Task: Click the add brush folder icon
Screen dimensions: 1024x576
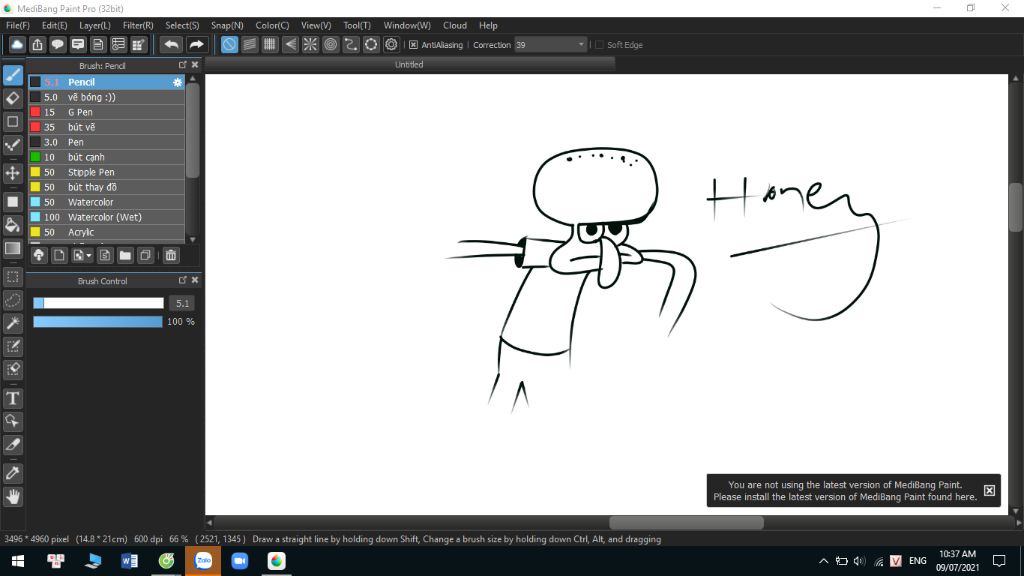Action: (125, 255)
